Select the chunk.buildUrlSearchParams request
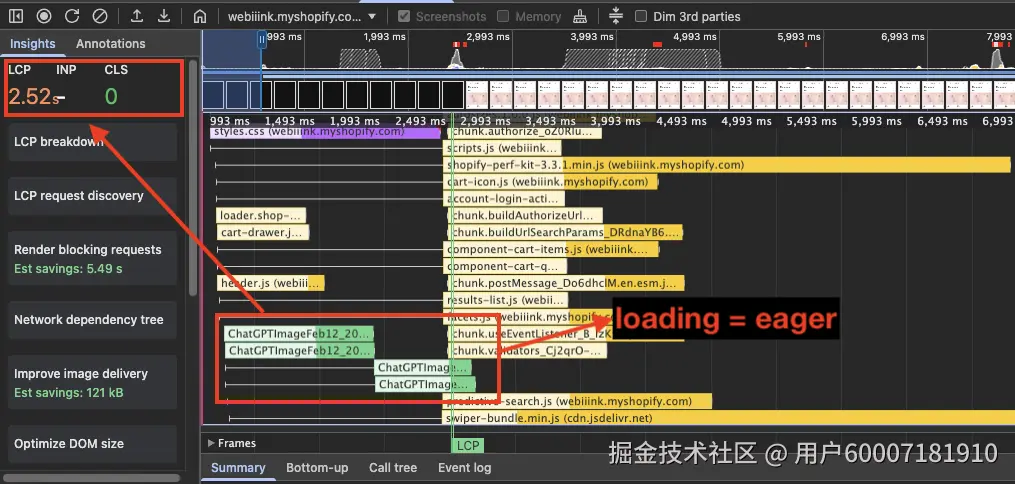Screen dimensions: 1015x484 click(x=564, y=232)
